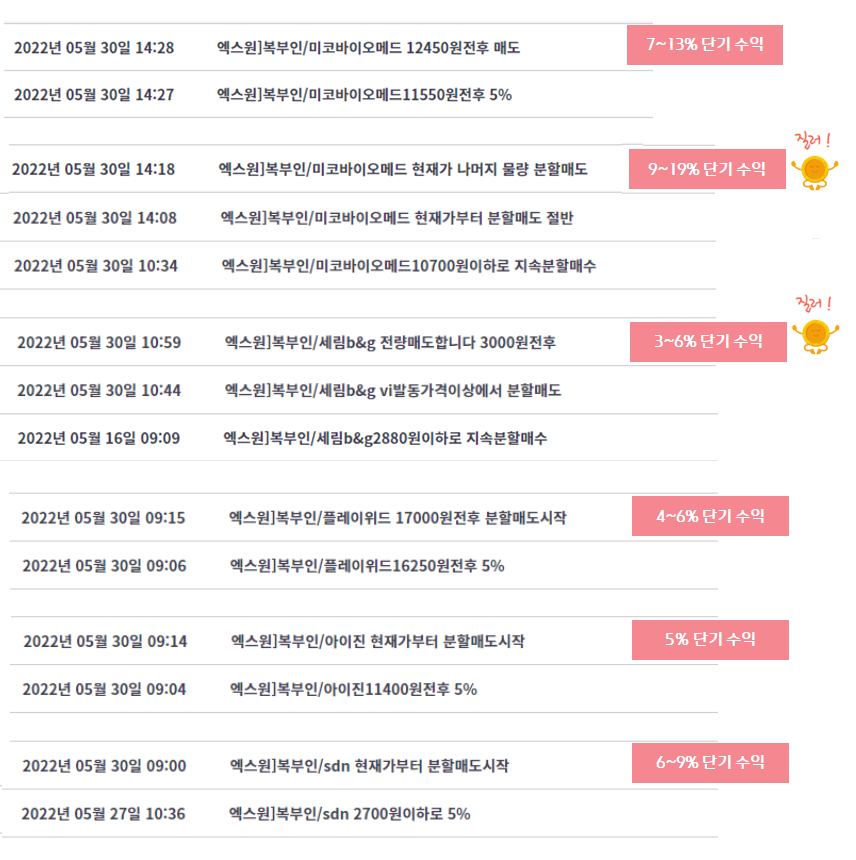The width and height of the screenshot is (856, 860).
Task: Open the 미코바이오메드 12450원전후 매도 message
Action: click(368, 48)
